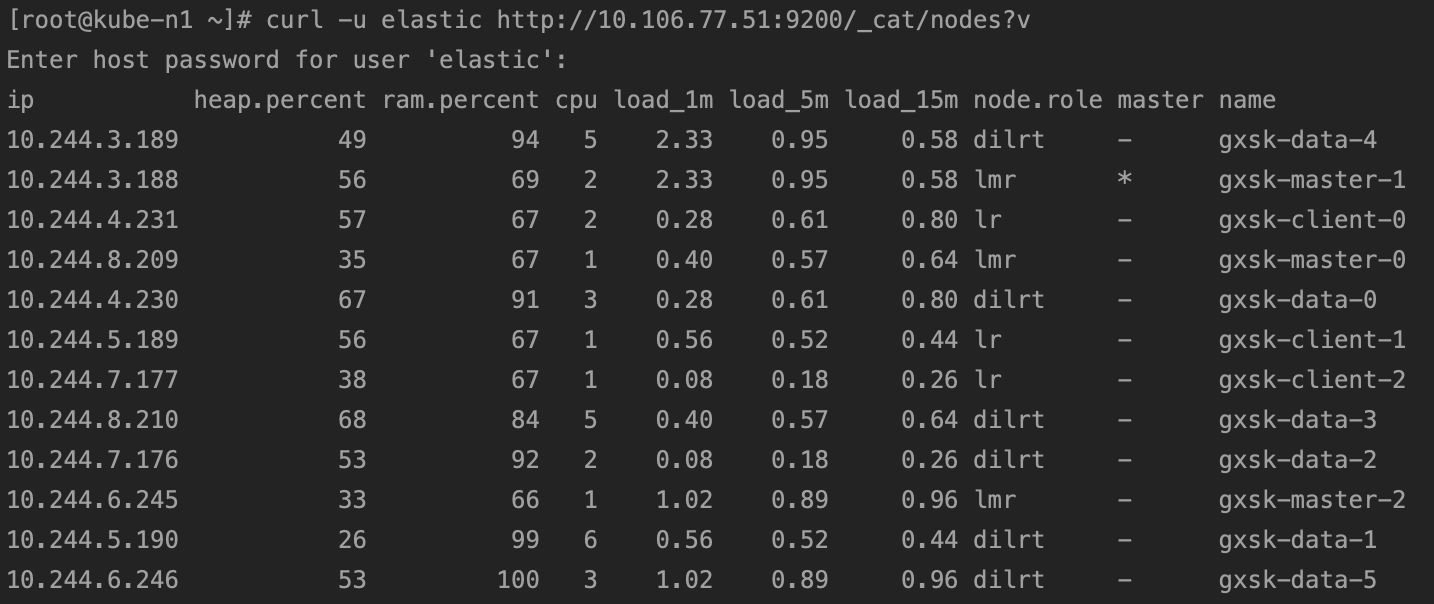Click node name gxsk-master-1

pos(1312,180)
